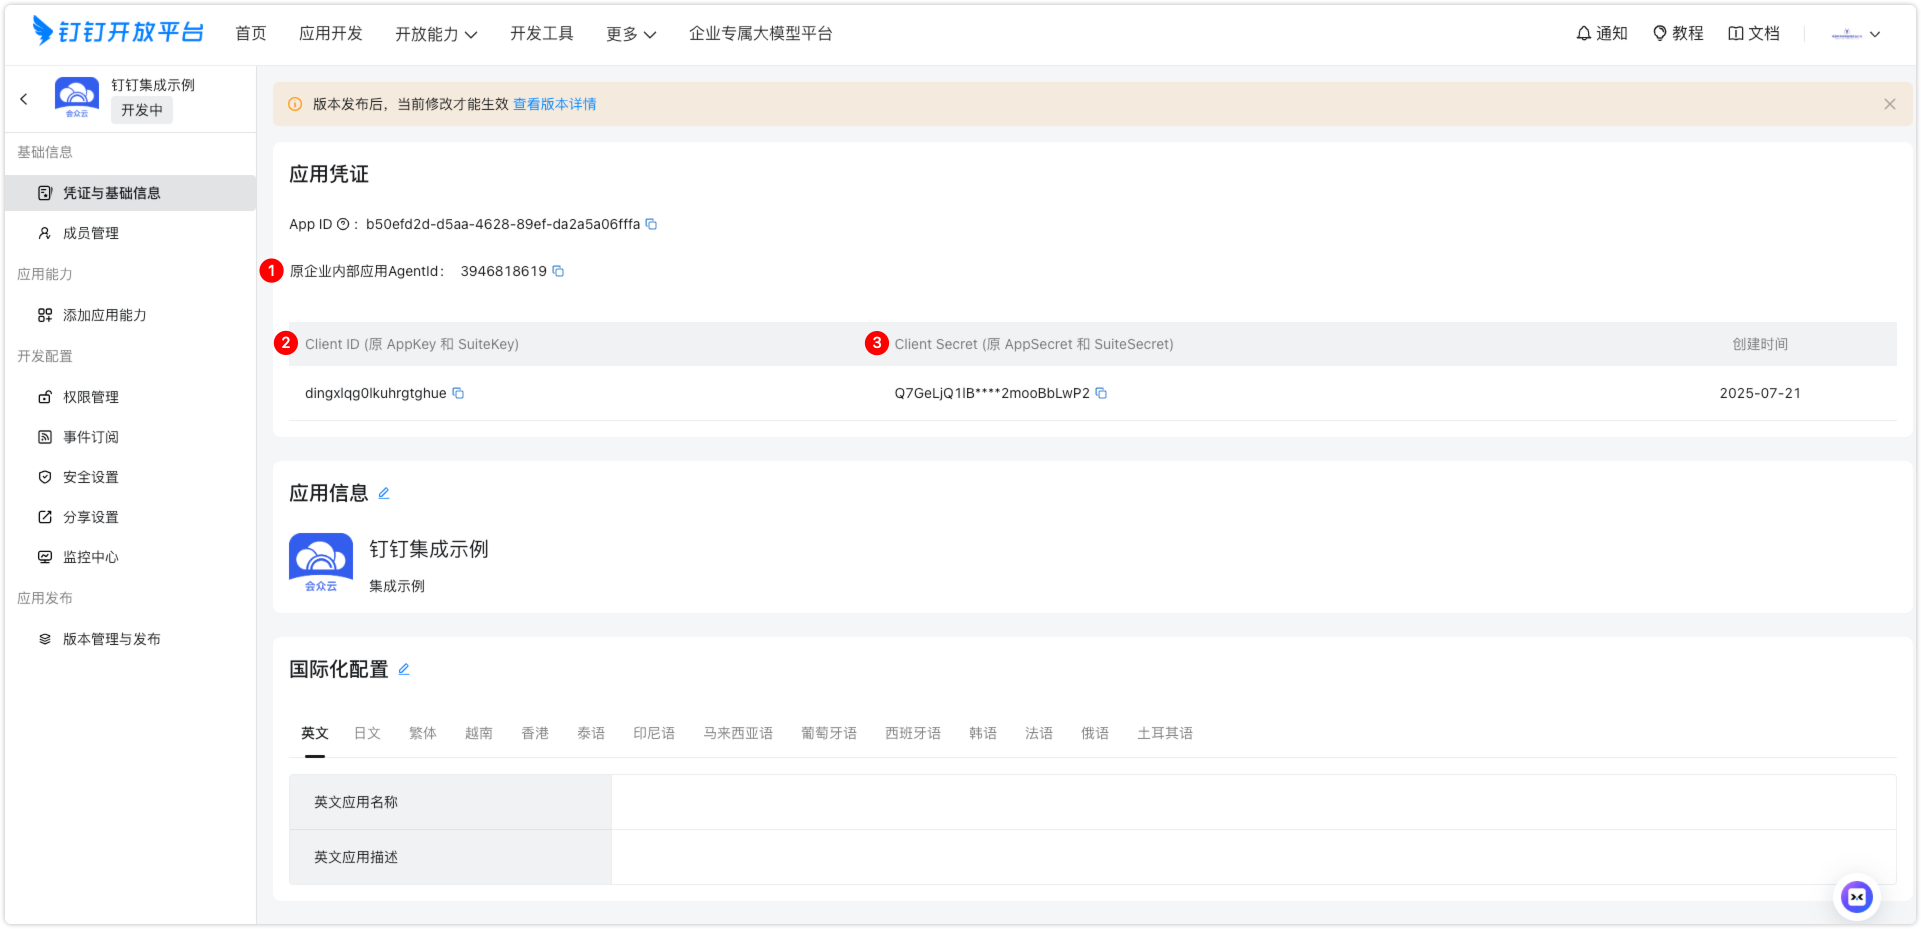Open the account dropdown at top right

coord(1856,34)
